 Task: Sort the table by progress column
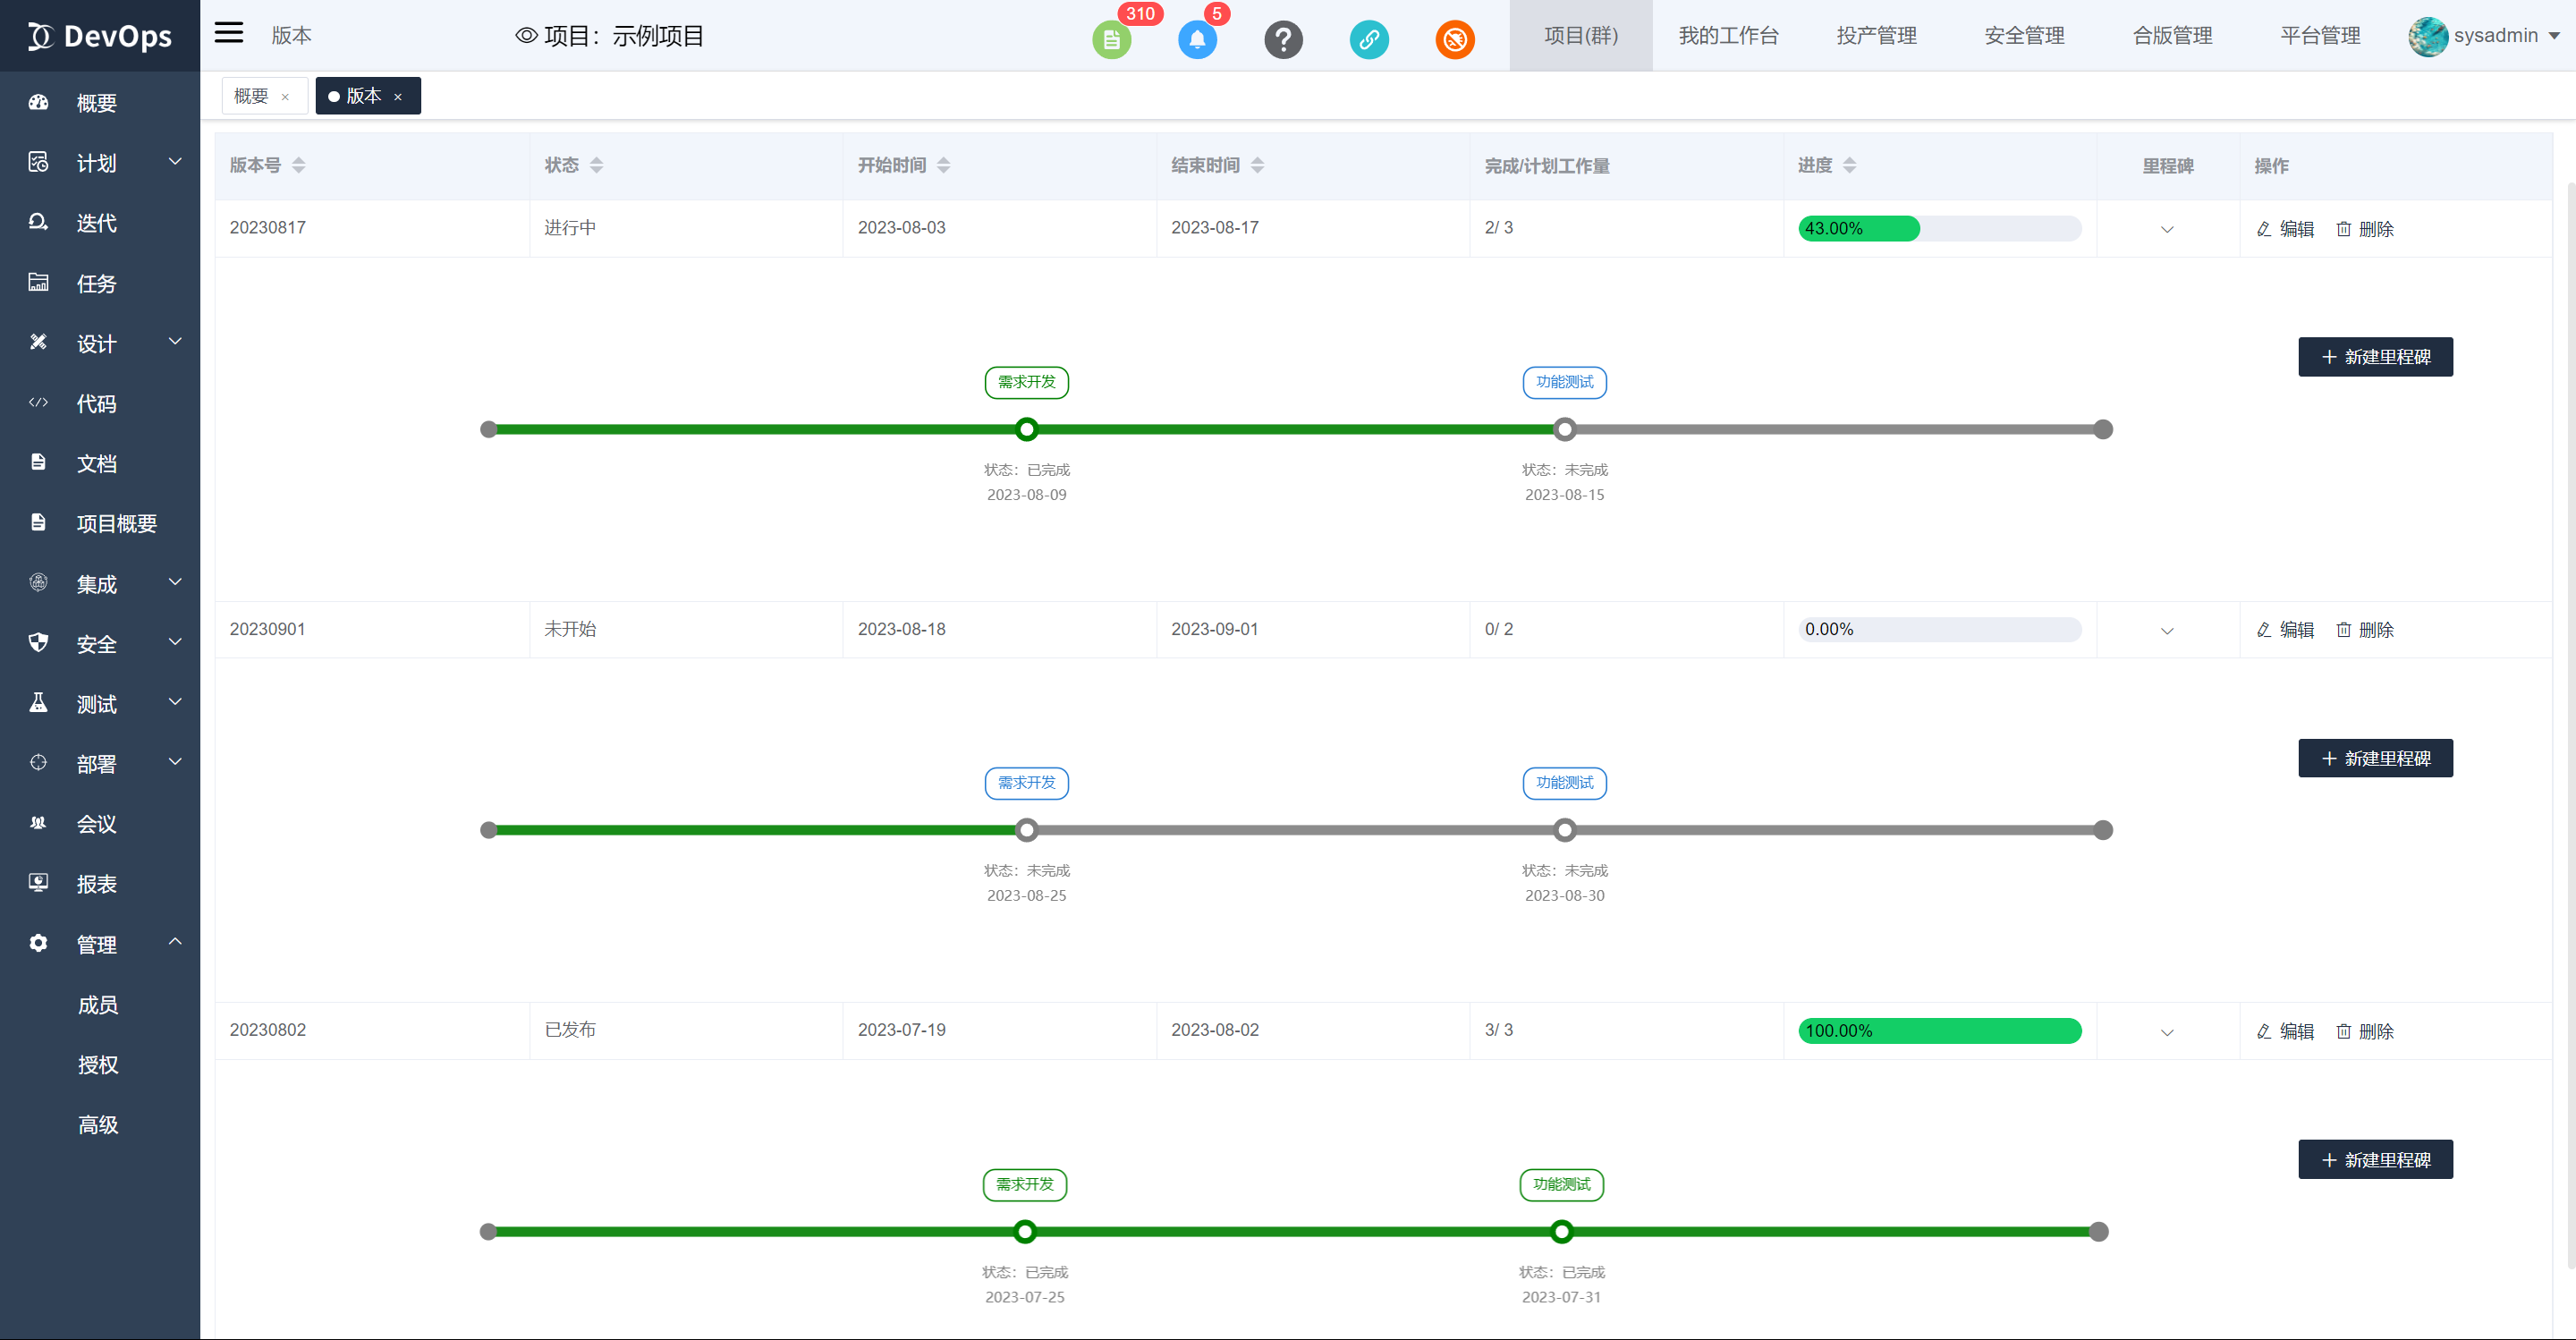[1849, 165]
